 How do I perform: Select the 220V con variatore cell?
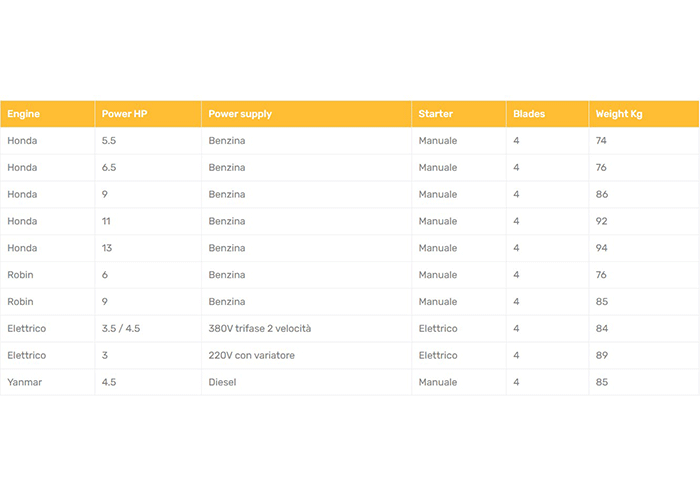coord(306,355)
